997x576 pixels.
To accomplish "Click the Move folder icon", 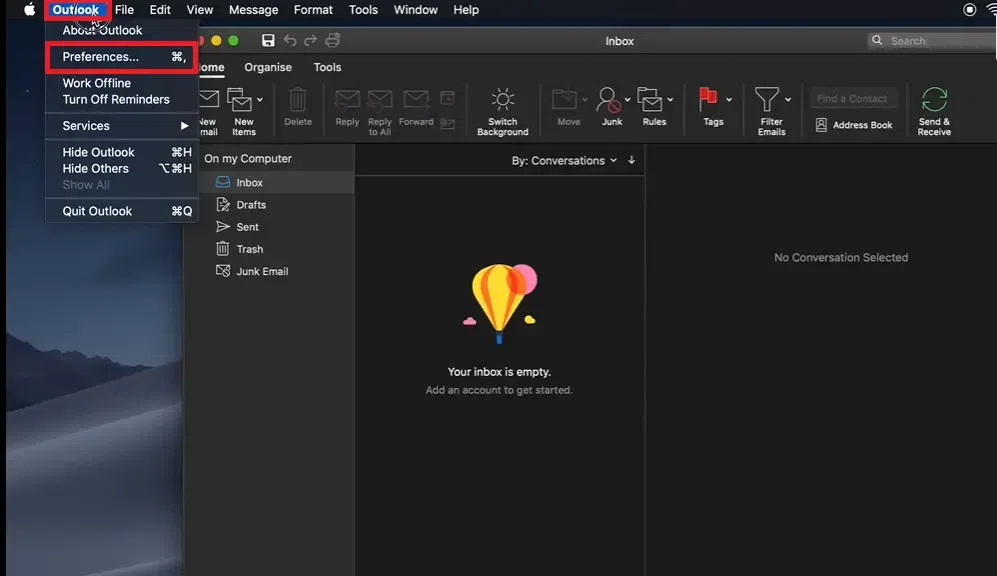I will tap(564, 100).
